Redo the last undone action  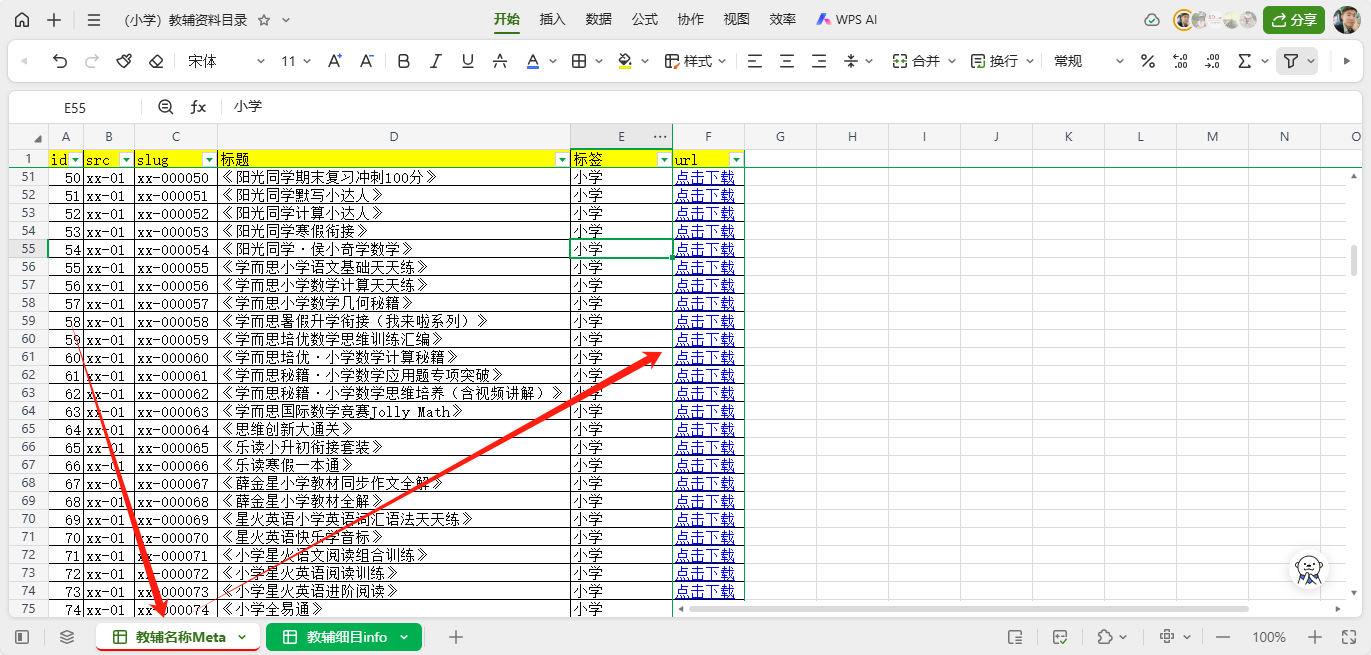[92, 61]
